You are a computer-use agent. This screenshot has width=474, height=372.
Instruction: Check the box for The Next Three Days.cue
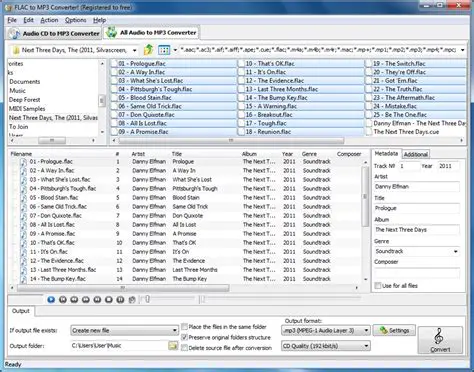369,132
